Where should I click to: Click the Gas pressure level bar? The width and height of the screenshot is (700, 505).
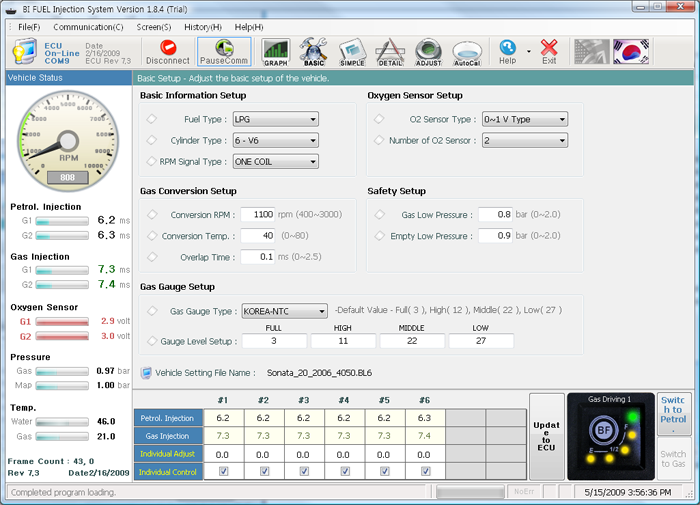62,371
